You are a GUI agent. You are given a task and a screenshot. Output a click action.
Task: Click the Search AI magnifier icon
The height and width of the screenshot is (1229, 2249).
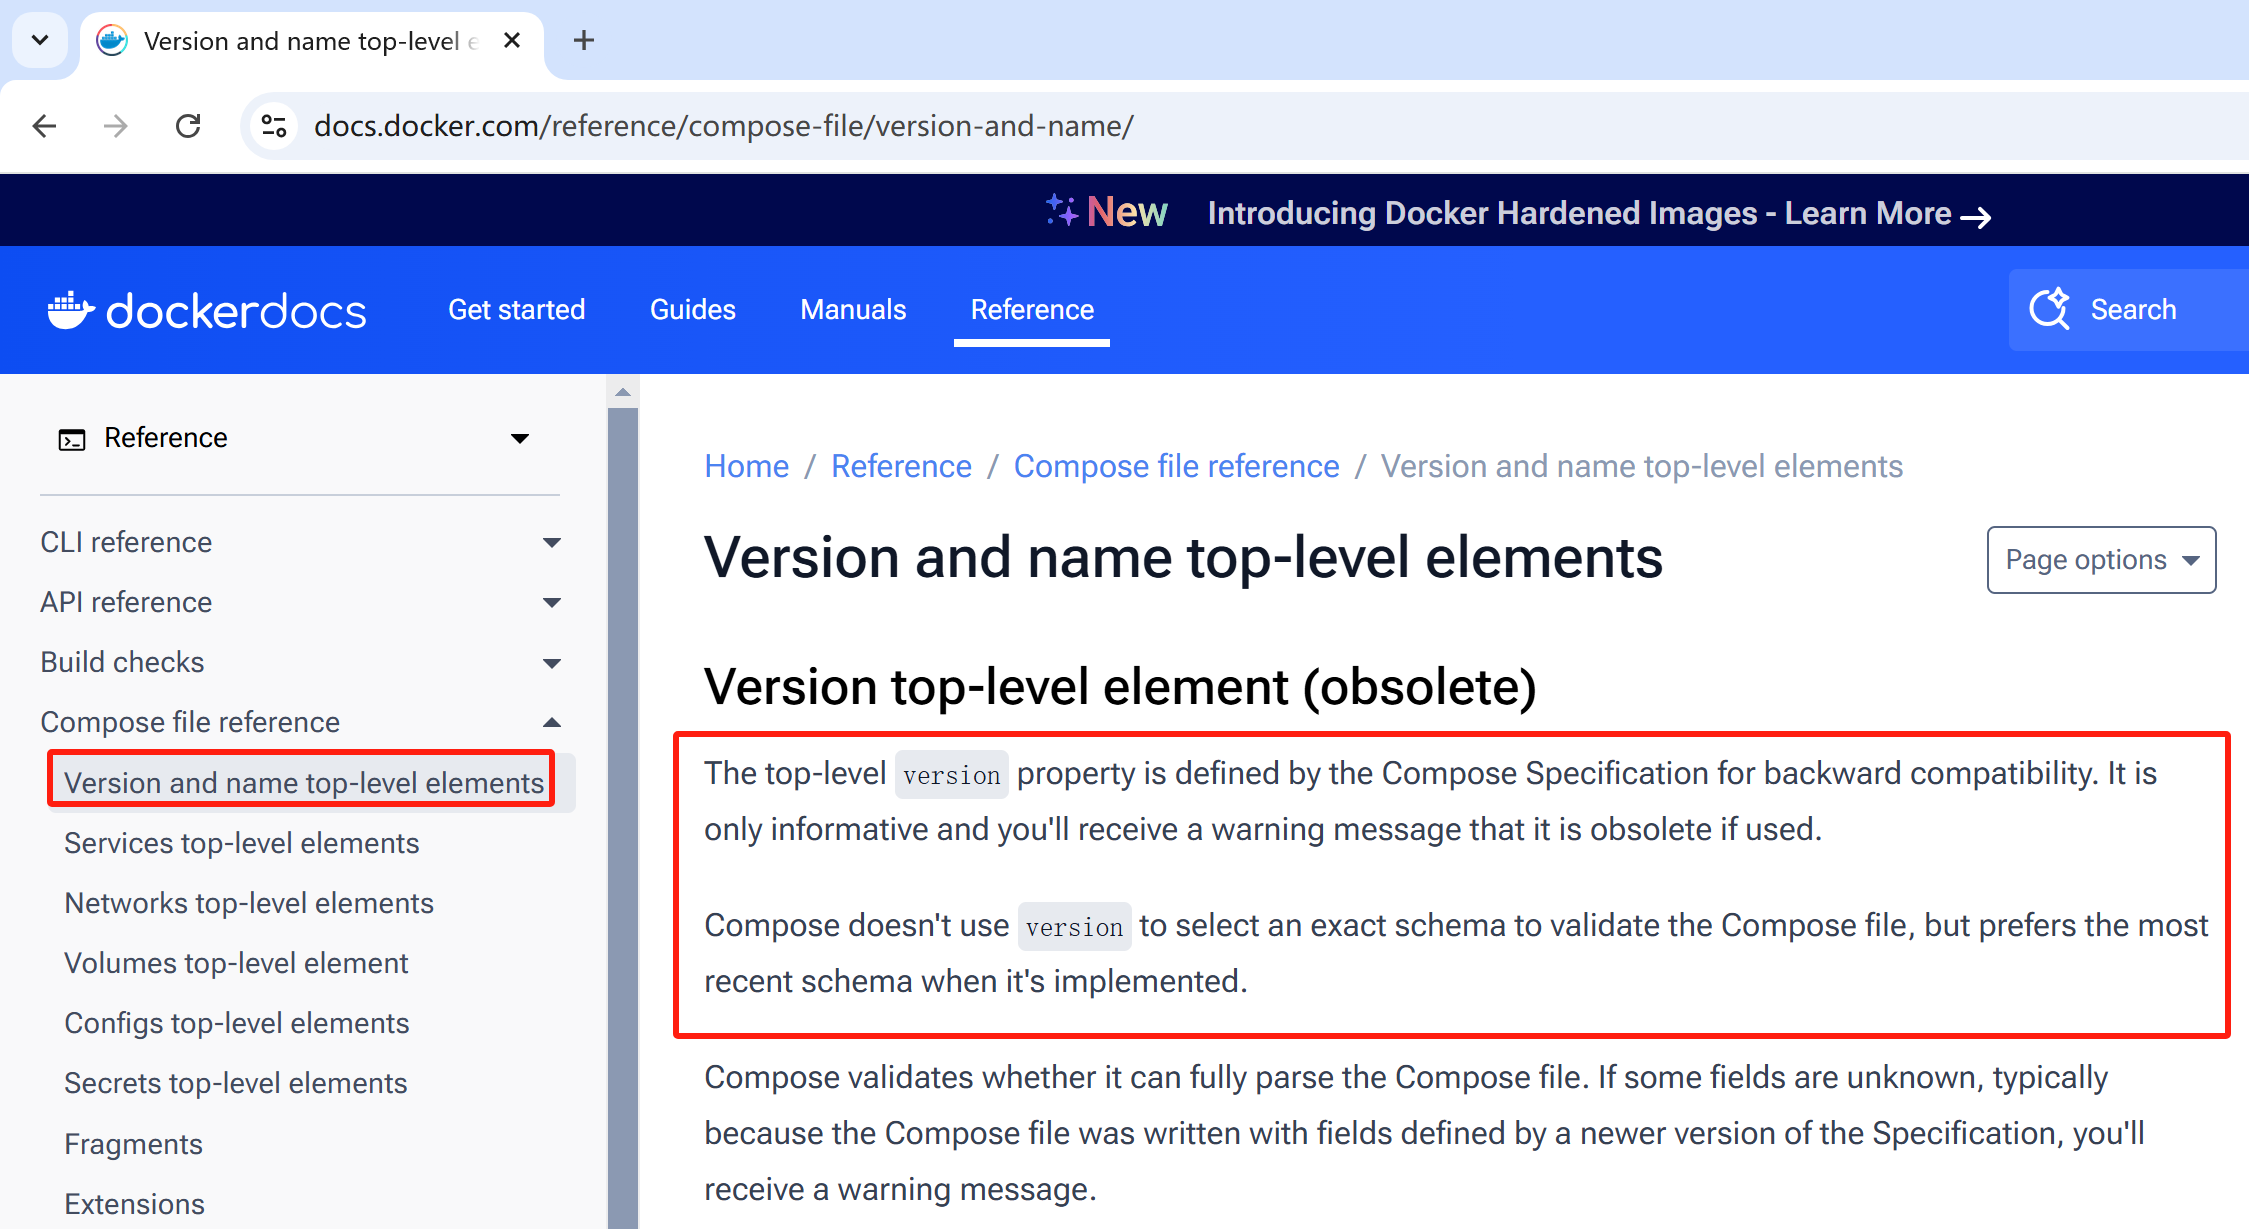[x=2049, y=309]
